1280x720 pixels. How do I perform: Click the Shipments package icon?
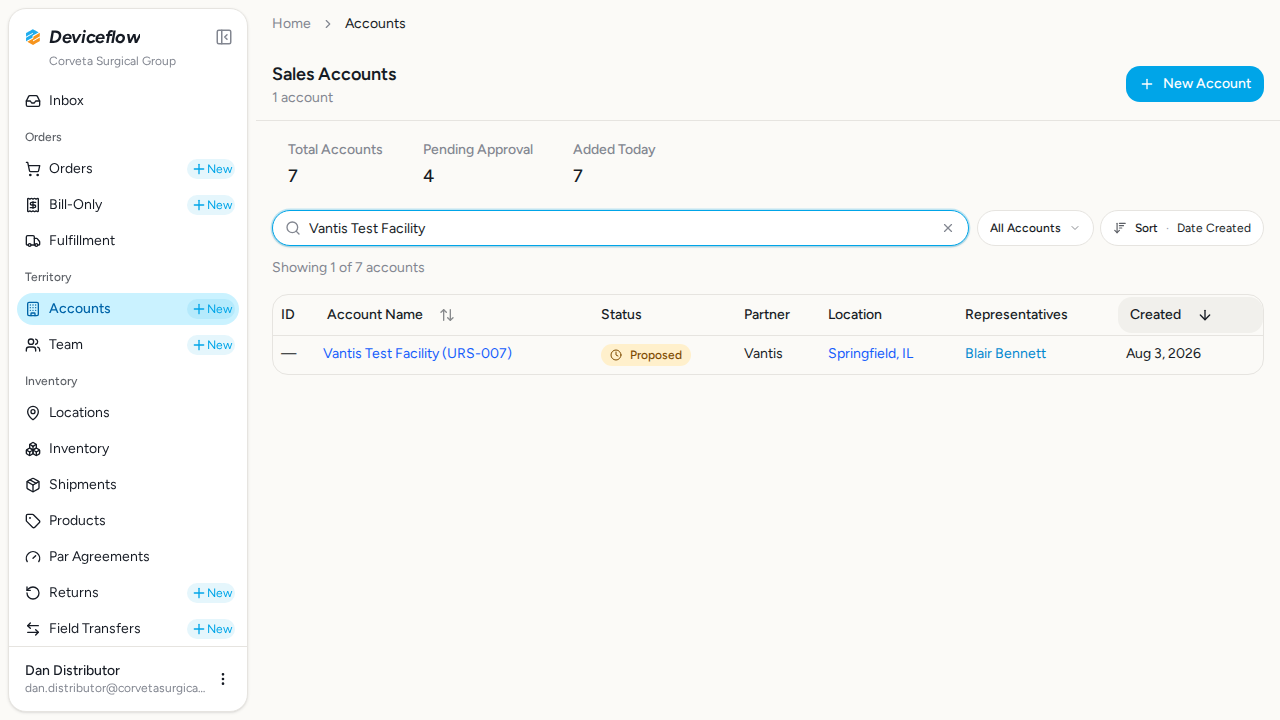pyautogui.click(x=33, y=485)
